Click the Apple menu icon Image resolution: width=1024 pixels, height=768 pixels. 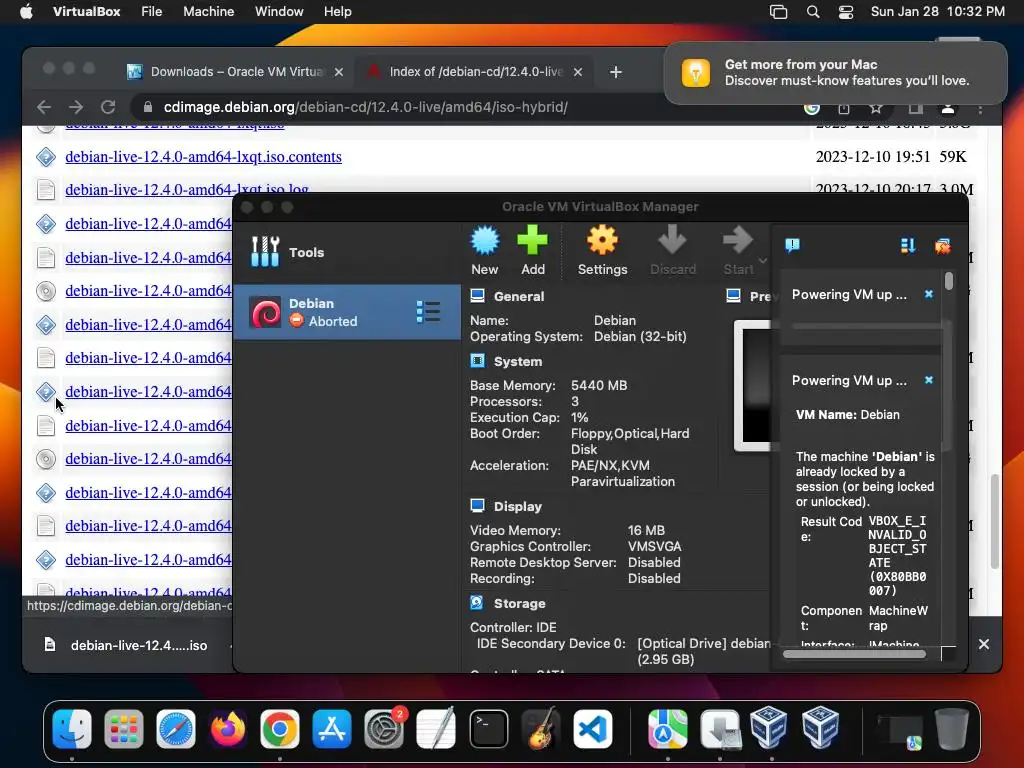coord(26,12)
